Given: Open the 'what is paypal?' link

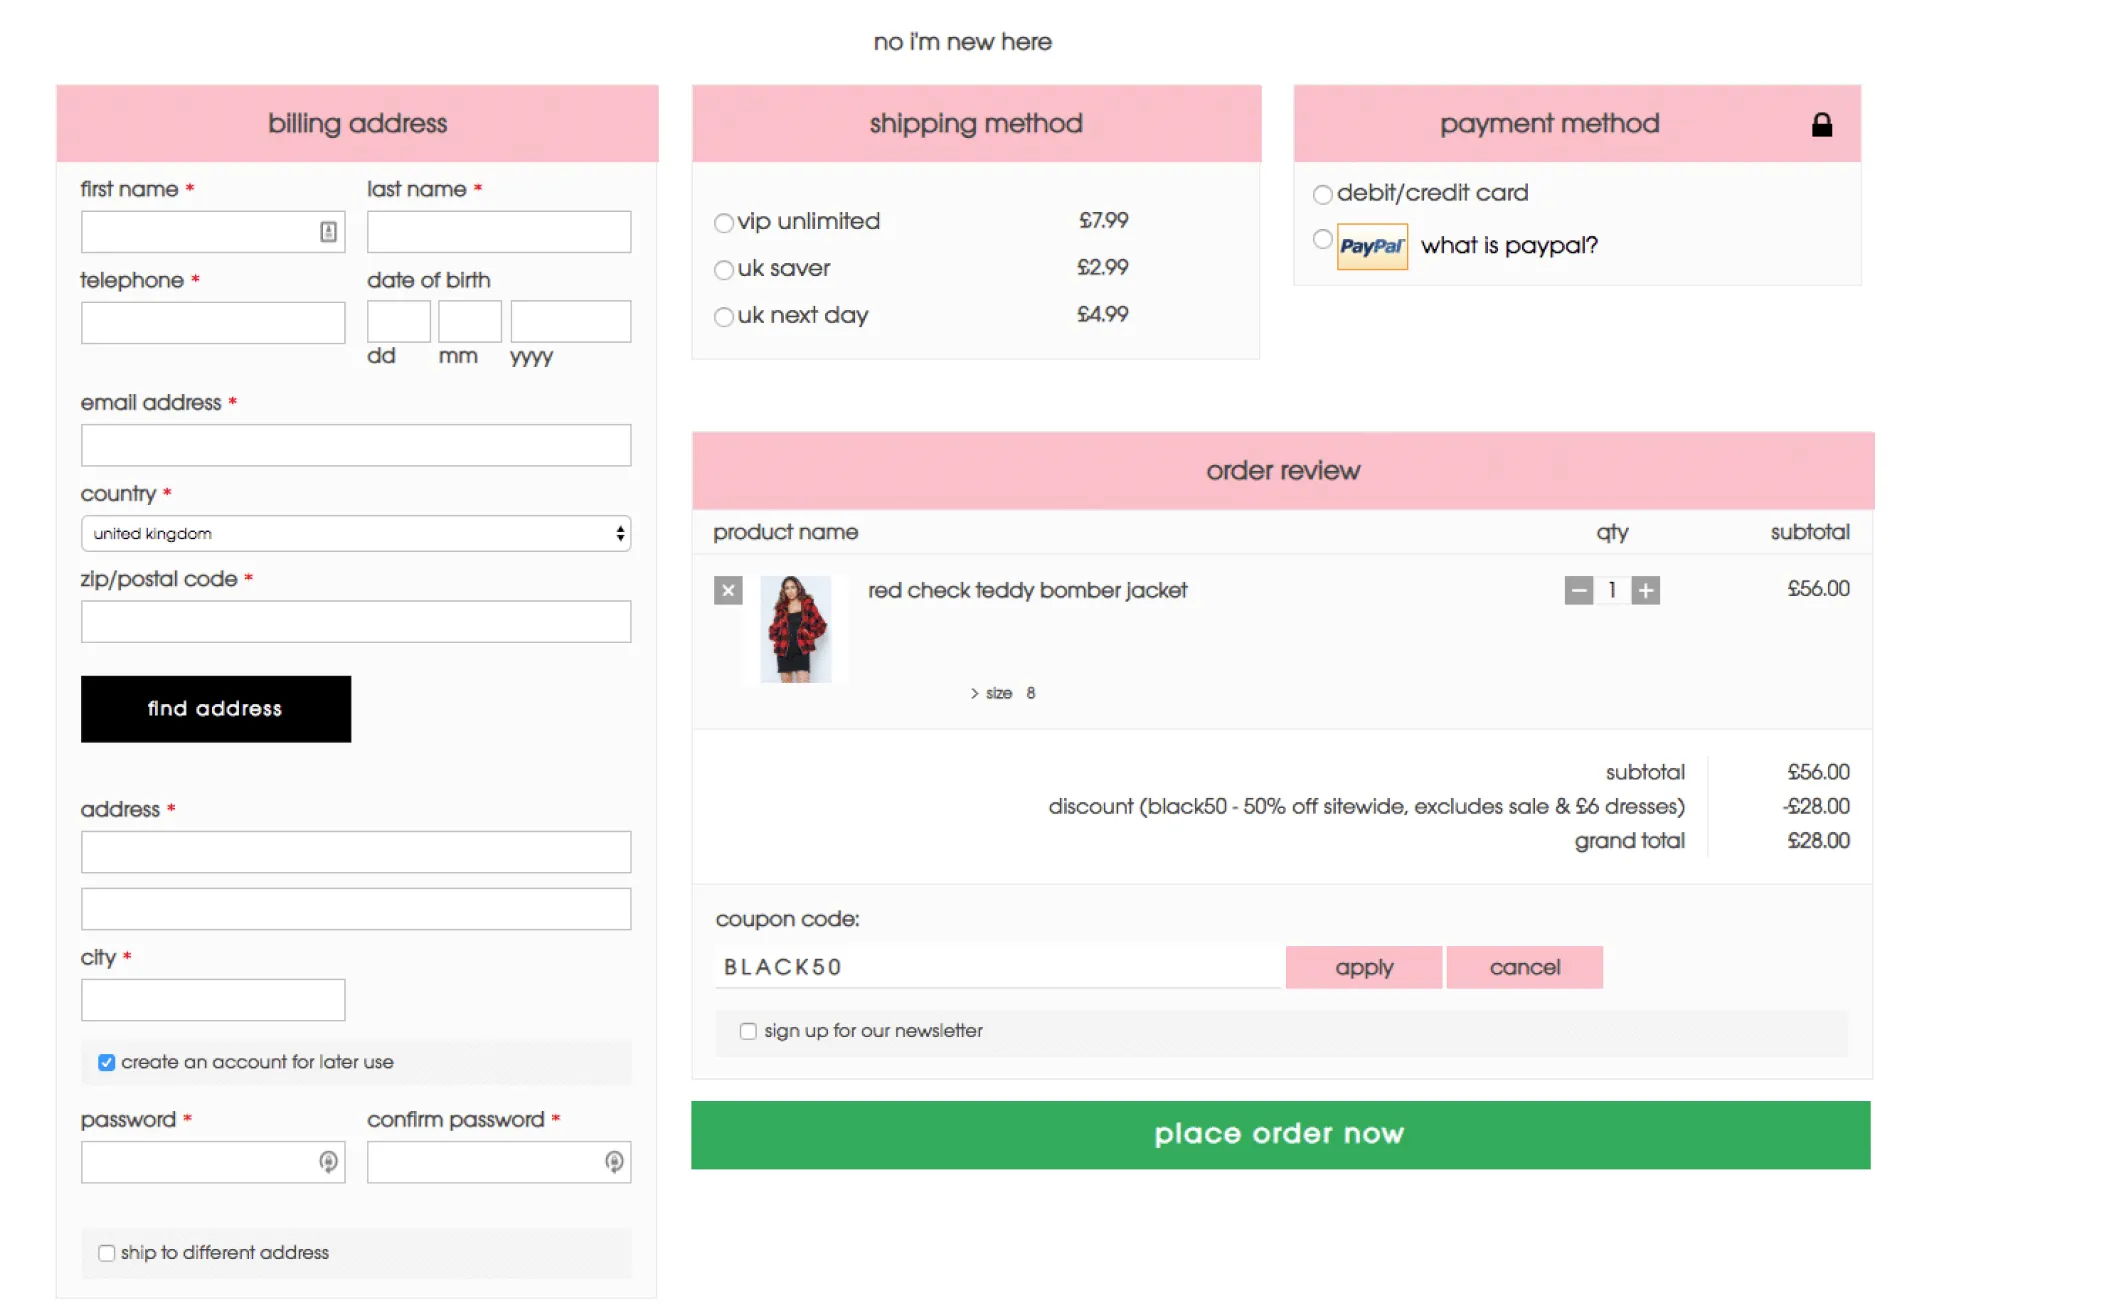Looking at the screenshot, I should 1509,246.
